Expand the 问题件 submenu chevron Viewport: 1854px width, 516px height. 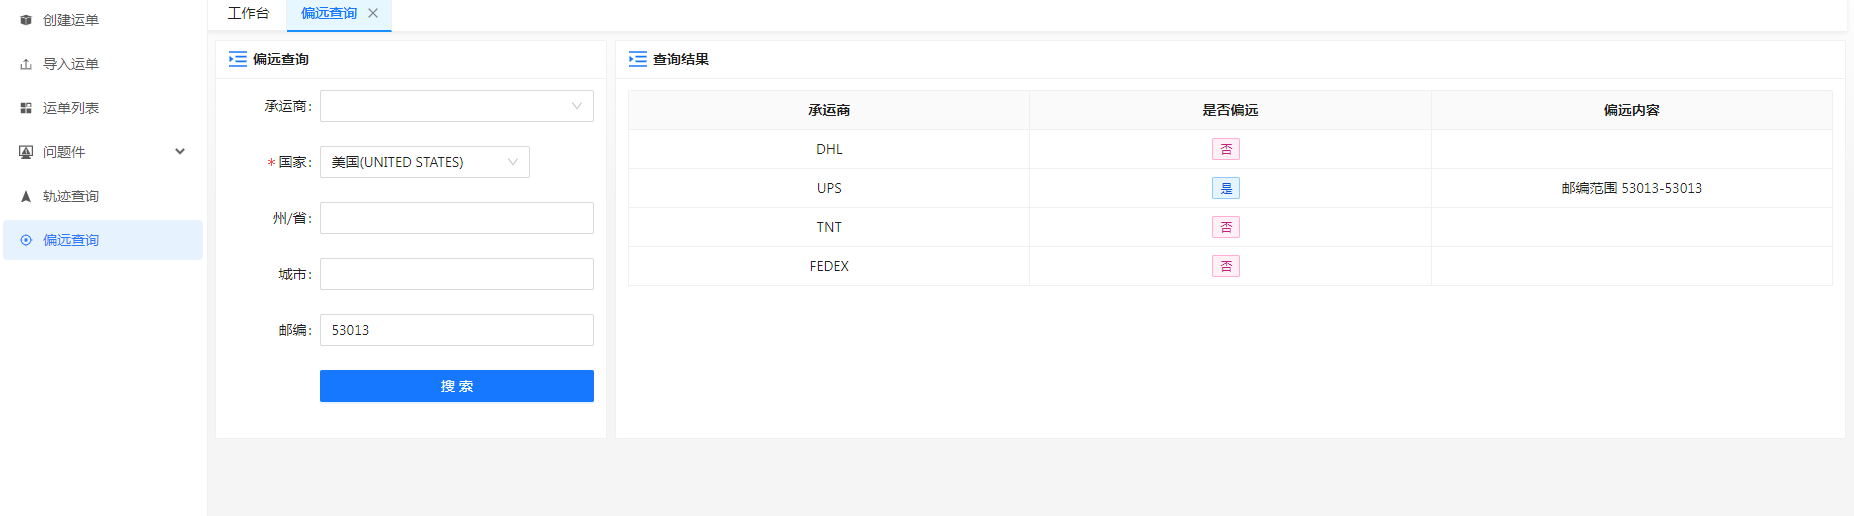[180, 152]
